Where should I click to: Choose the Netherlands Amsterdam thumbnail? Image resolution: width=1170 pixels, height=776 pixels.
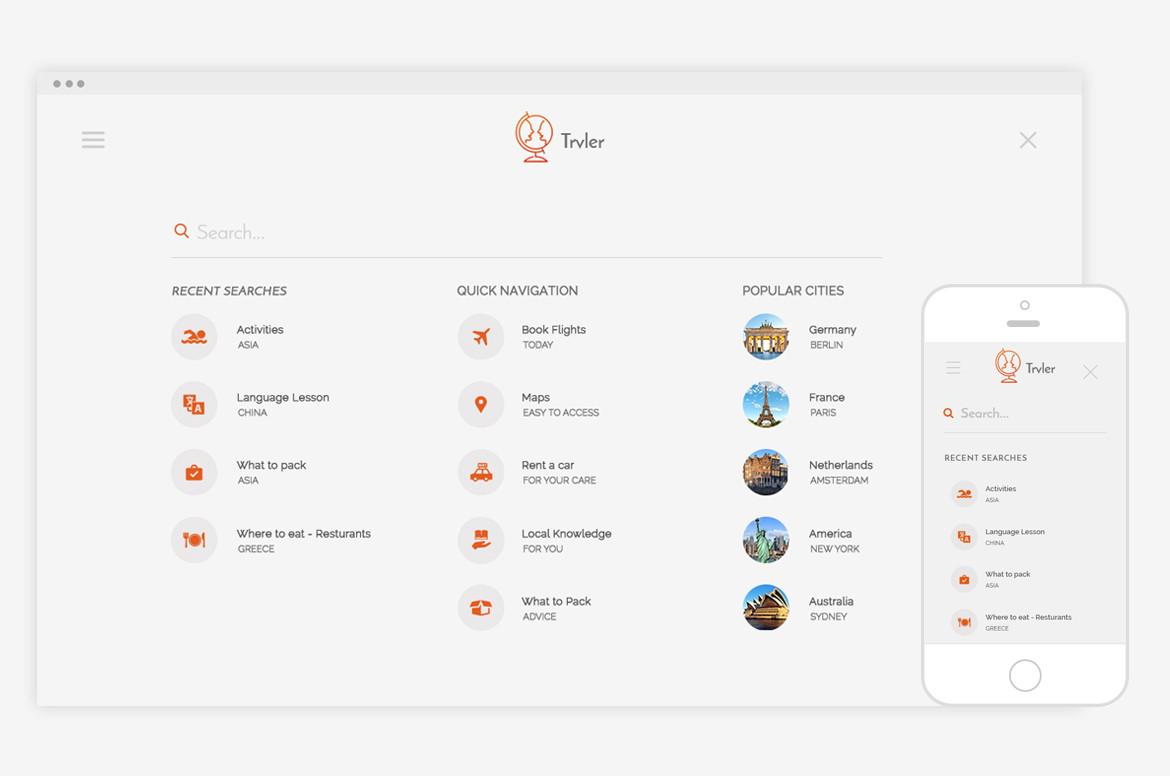tap(766, 472)
